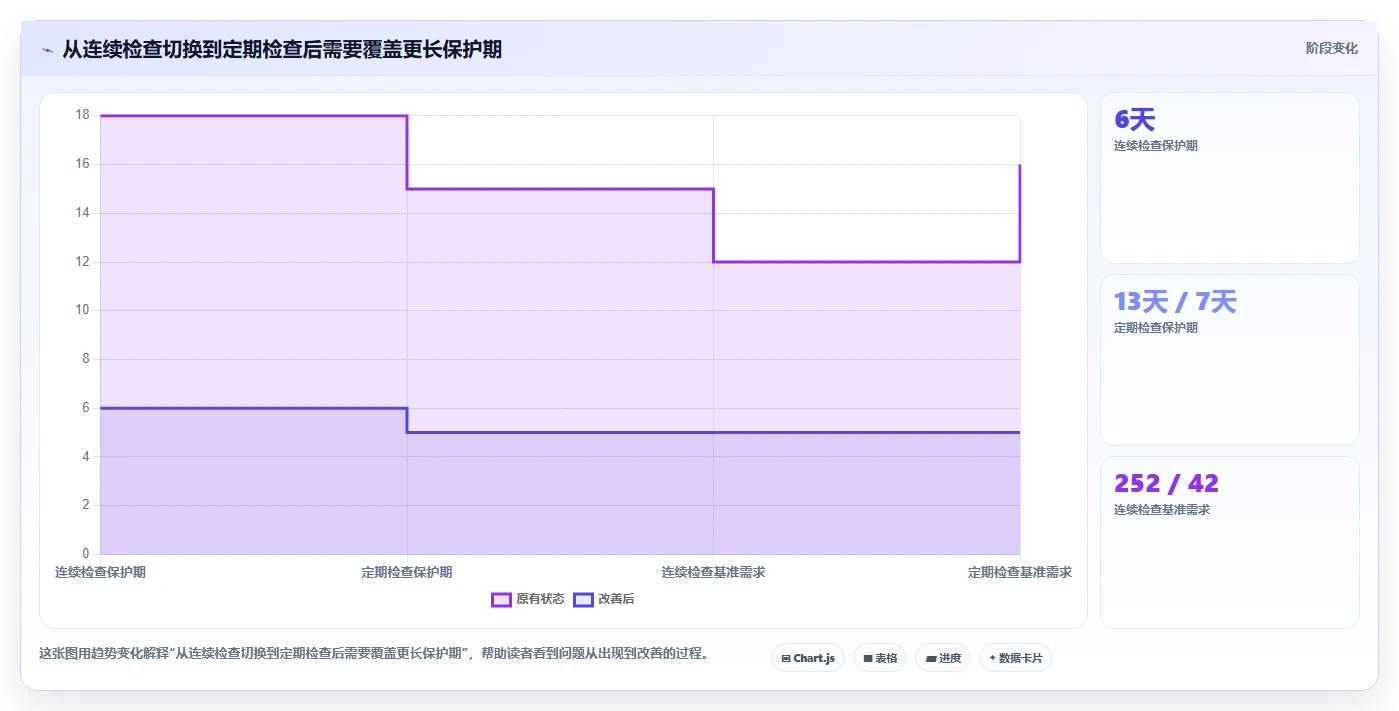Image resolution: width=1399 pixels, height=711 pixels.
Task: Toggle the 原有状态 legend item
Action: click(x=528, y=599)
